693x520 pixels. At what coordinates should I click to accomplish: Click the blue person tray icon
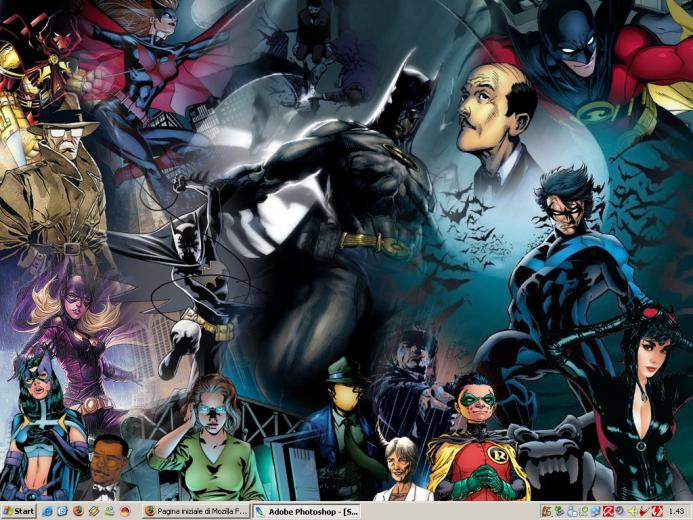pos(572,512)
